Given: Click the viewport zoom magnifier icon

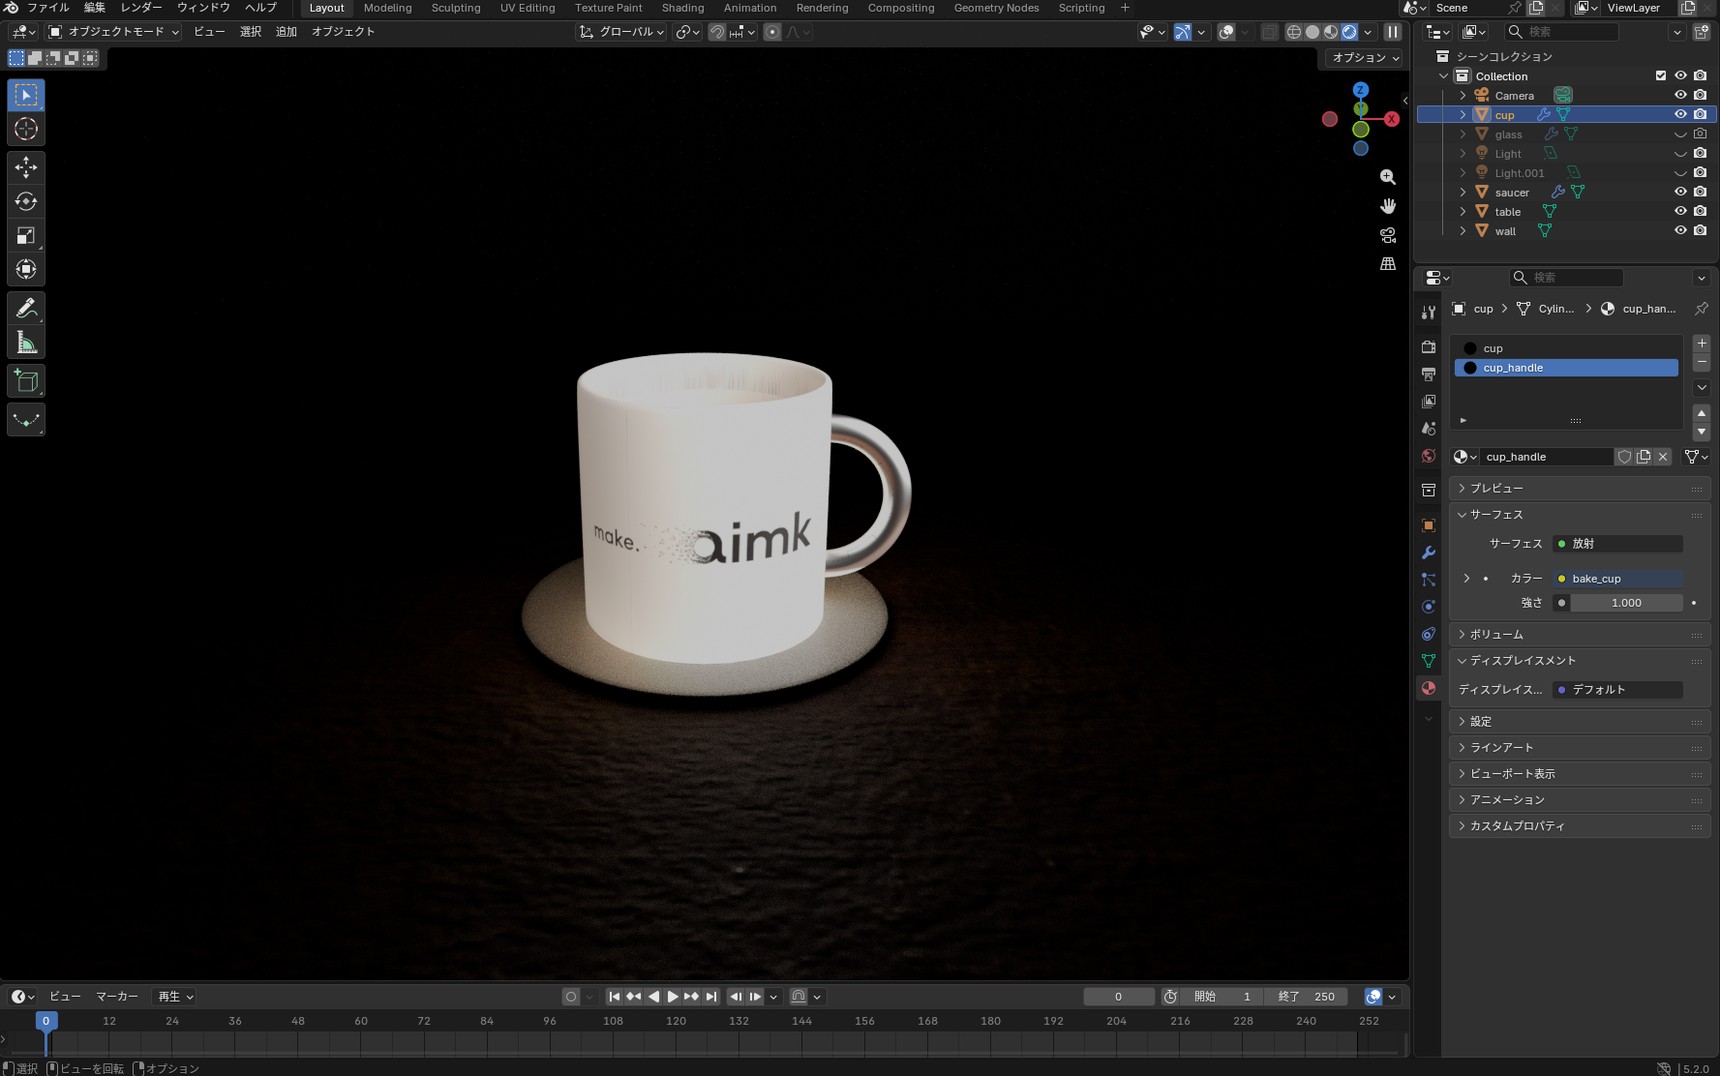Looking at the screenshot, I should [1387, 177].
